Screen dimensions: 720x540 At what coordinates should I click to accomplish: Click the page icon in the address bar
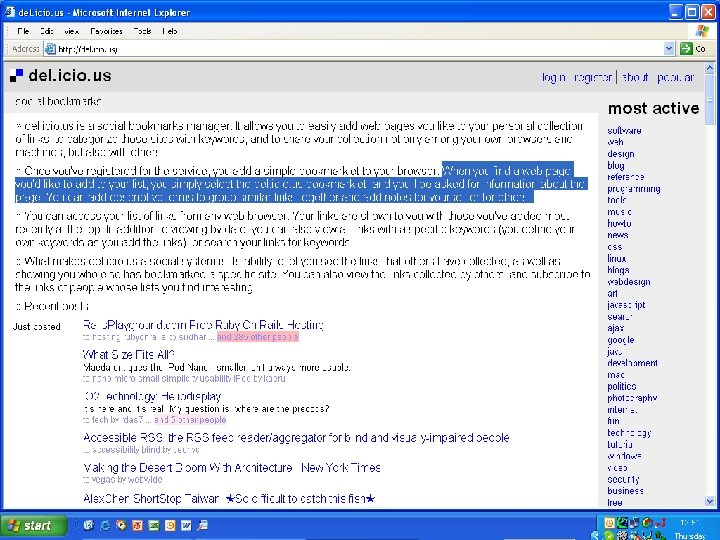click(50, 49)
